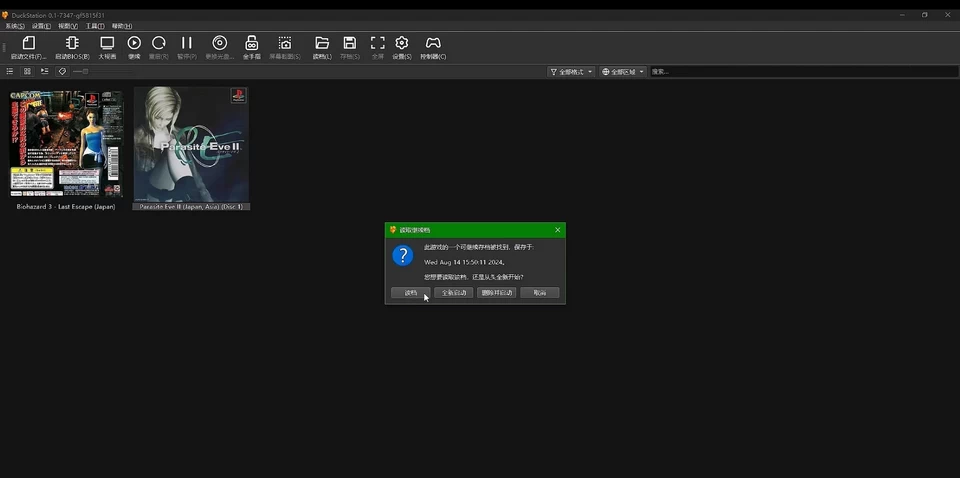Image resolution: width=960 pixels, height=478 pixels.
Task: Select the Parasite Eve II cover
Action: (x=191, y=145)
